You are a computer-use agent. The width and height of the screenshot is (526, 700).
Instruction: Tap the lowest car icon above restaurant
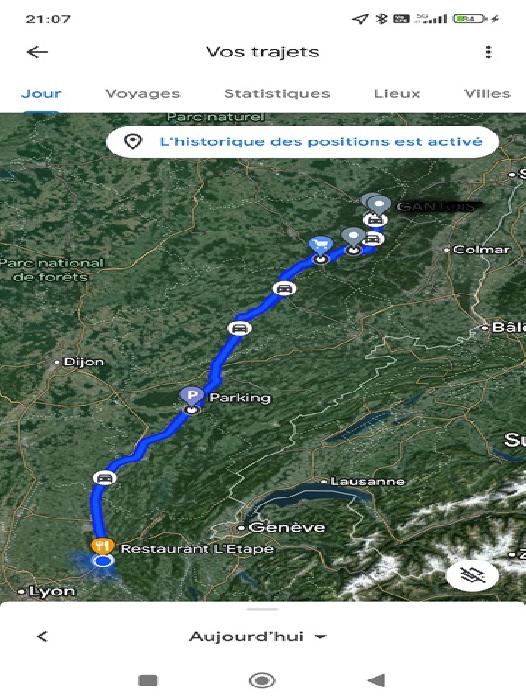point(104,478)
